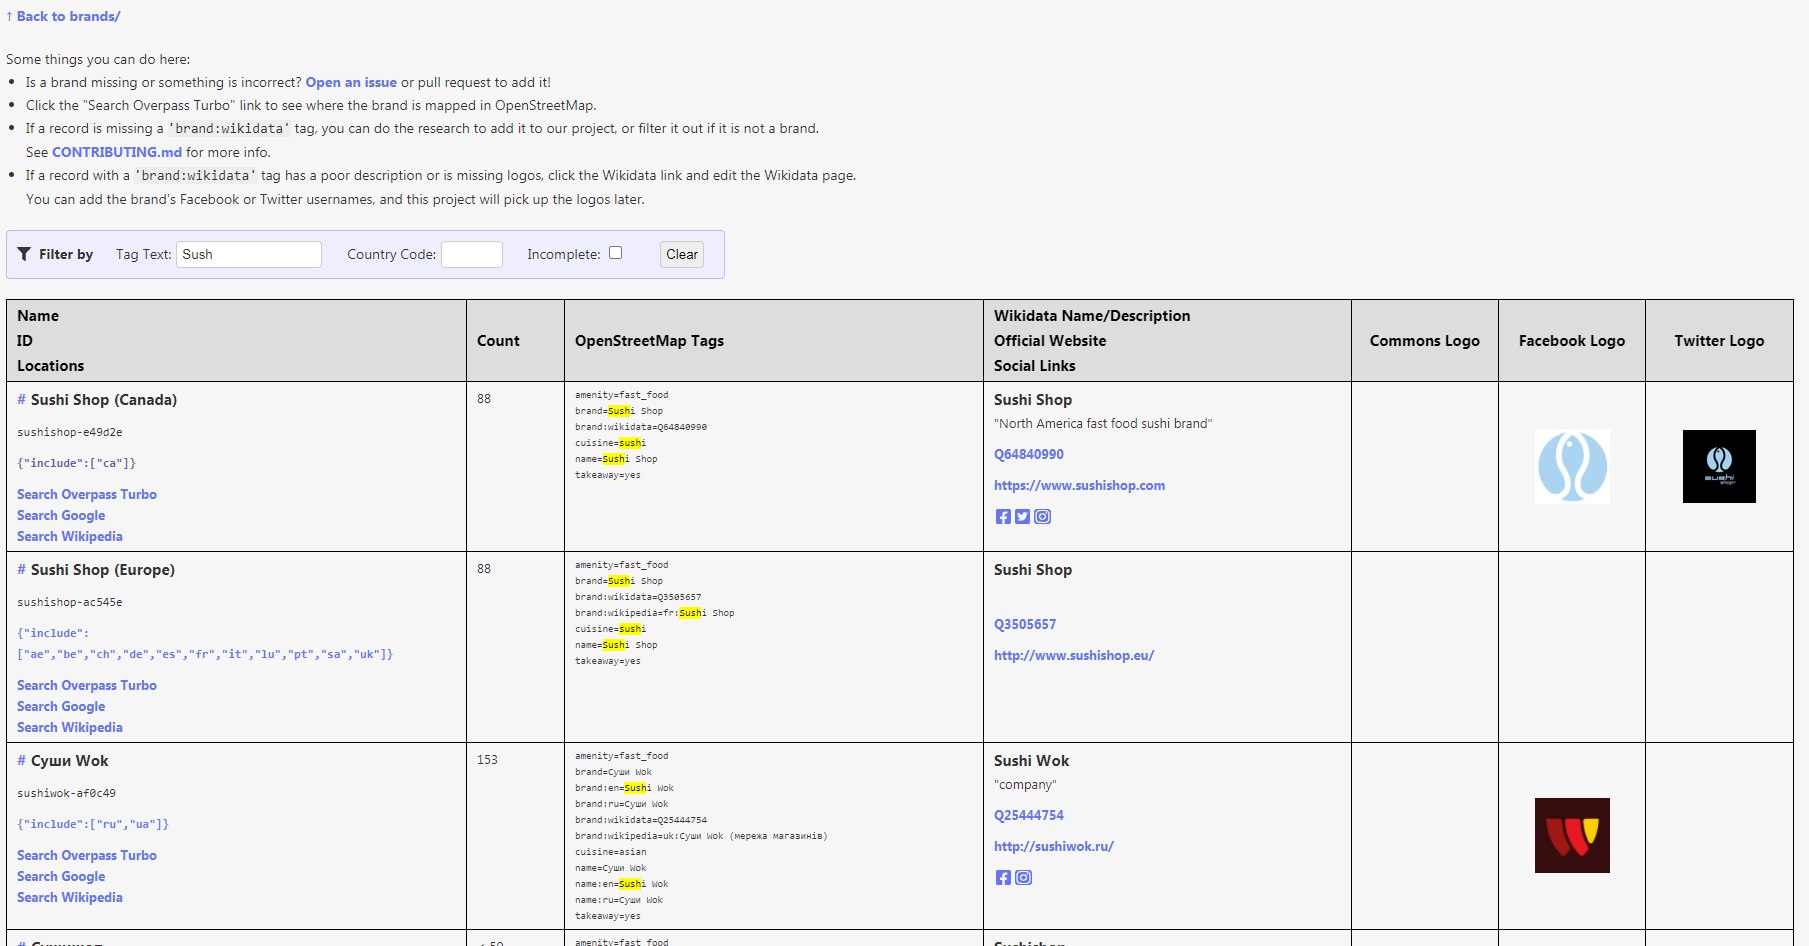The height and width of the screenshot is (946, 1809).
Task: Click the Facebook Logo column header
Action: pos(1572,340)
